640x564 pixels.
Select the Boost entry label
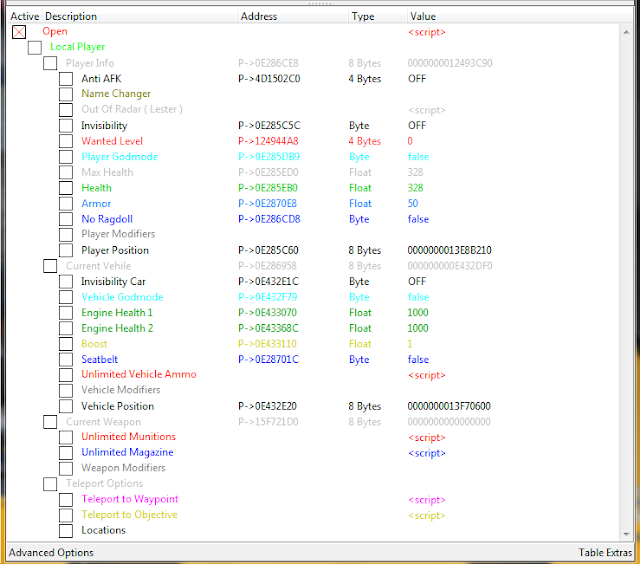[x=94, y=344]
